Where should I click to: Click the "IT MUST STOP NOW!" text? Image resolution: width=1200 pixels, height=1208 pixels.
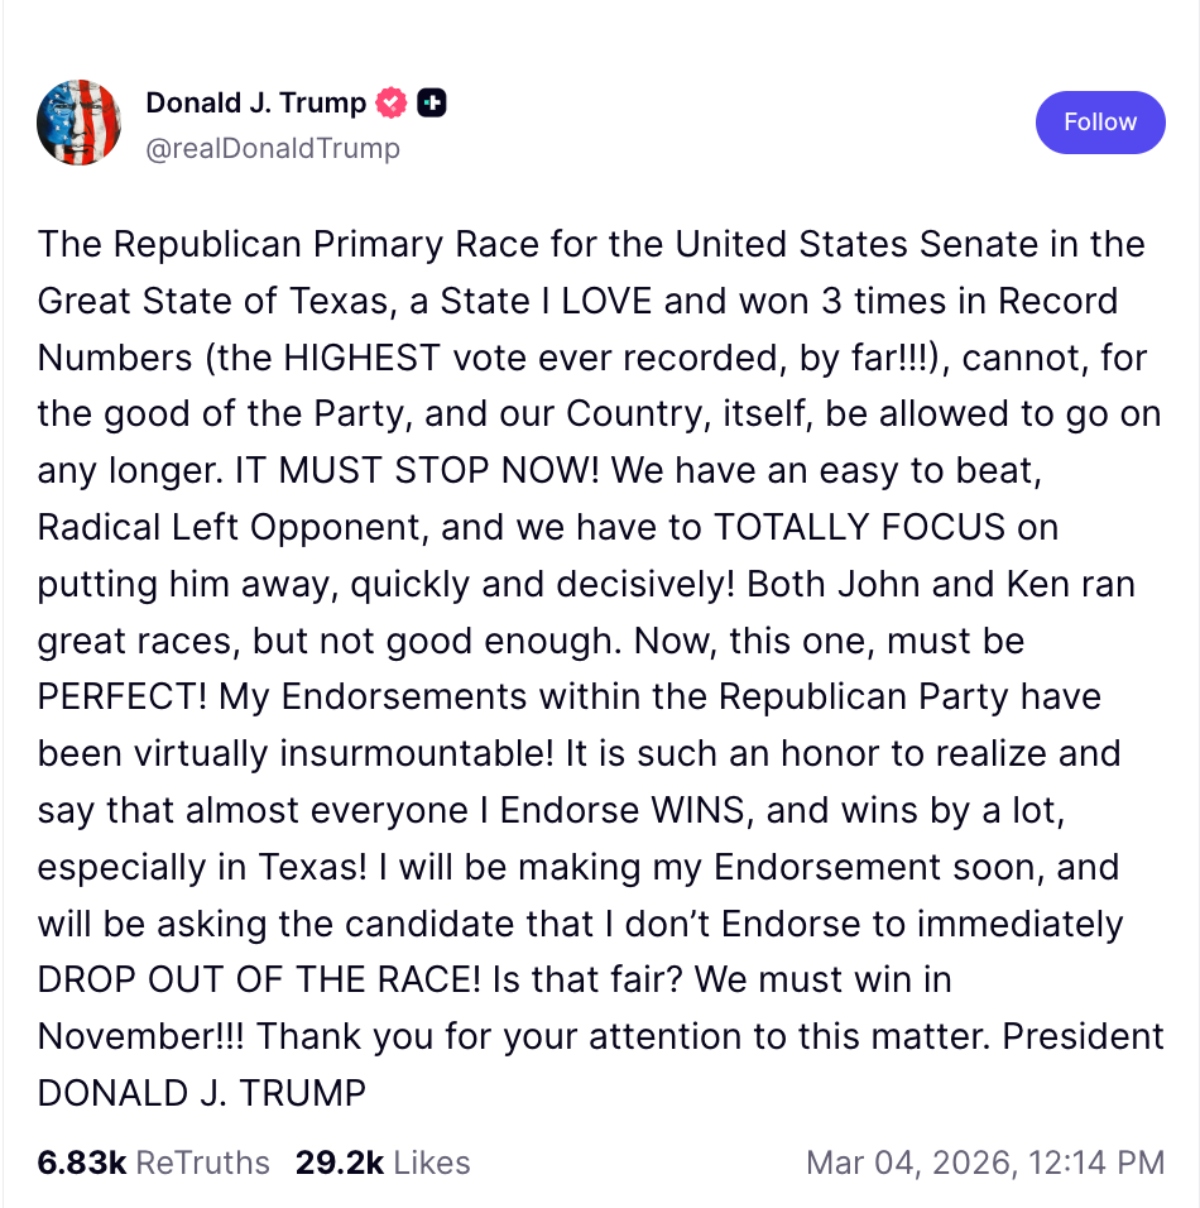click(x=417, y=470)
